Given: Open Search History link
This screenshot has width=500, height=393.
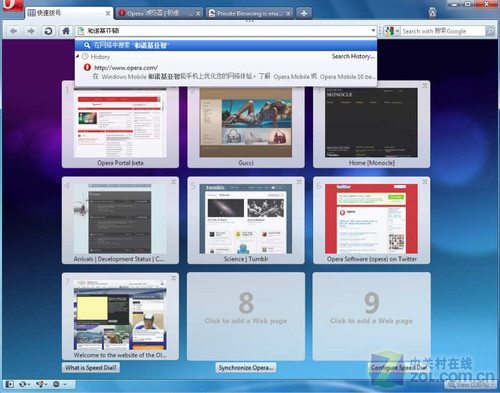Looking at the screenshot, I should pos(353,56).
